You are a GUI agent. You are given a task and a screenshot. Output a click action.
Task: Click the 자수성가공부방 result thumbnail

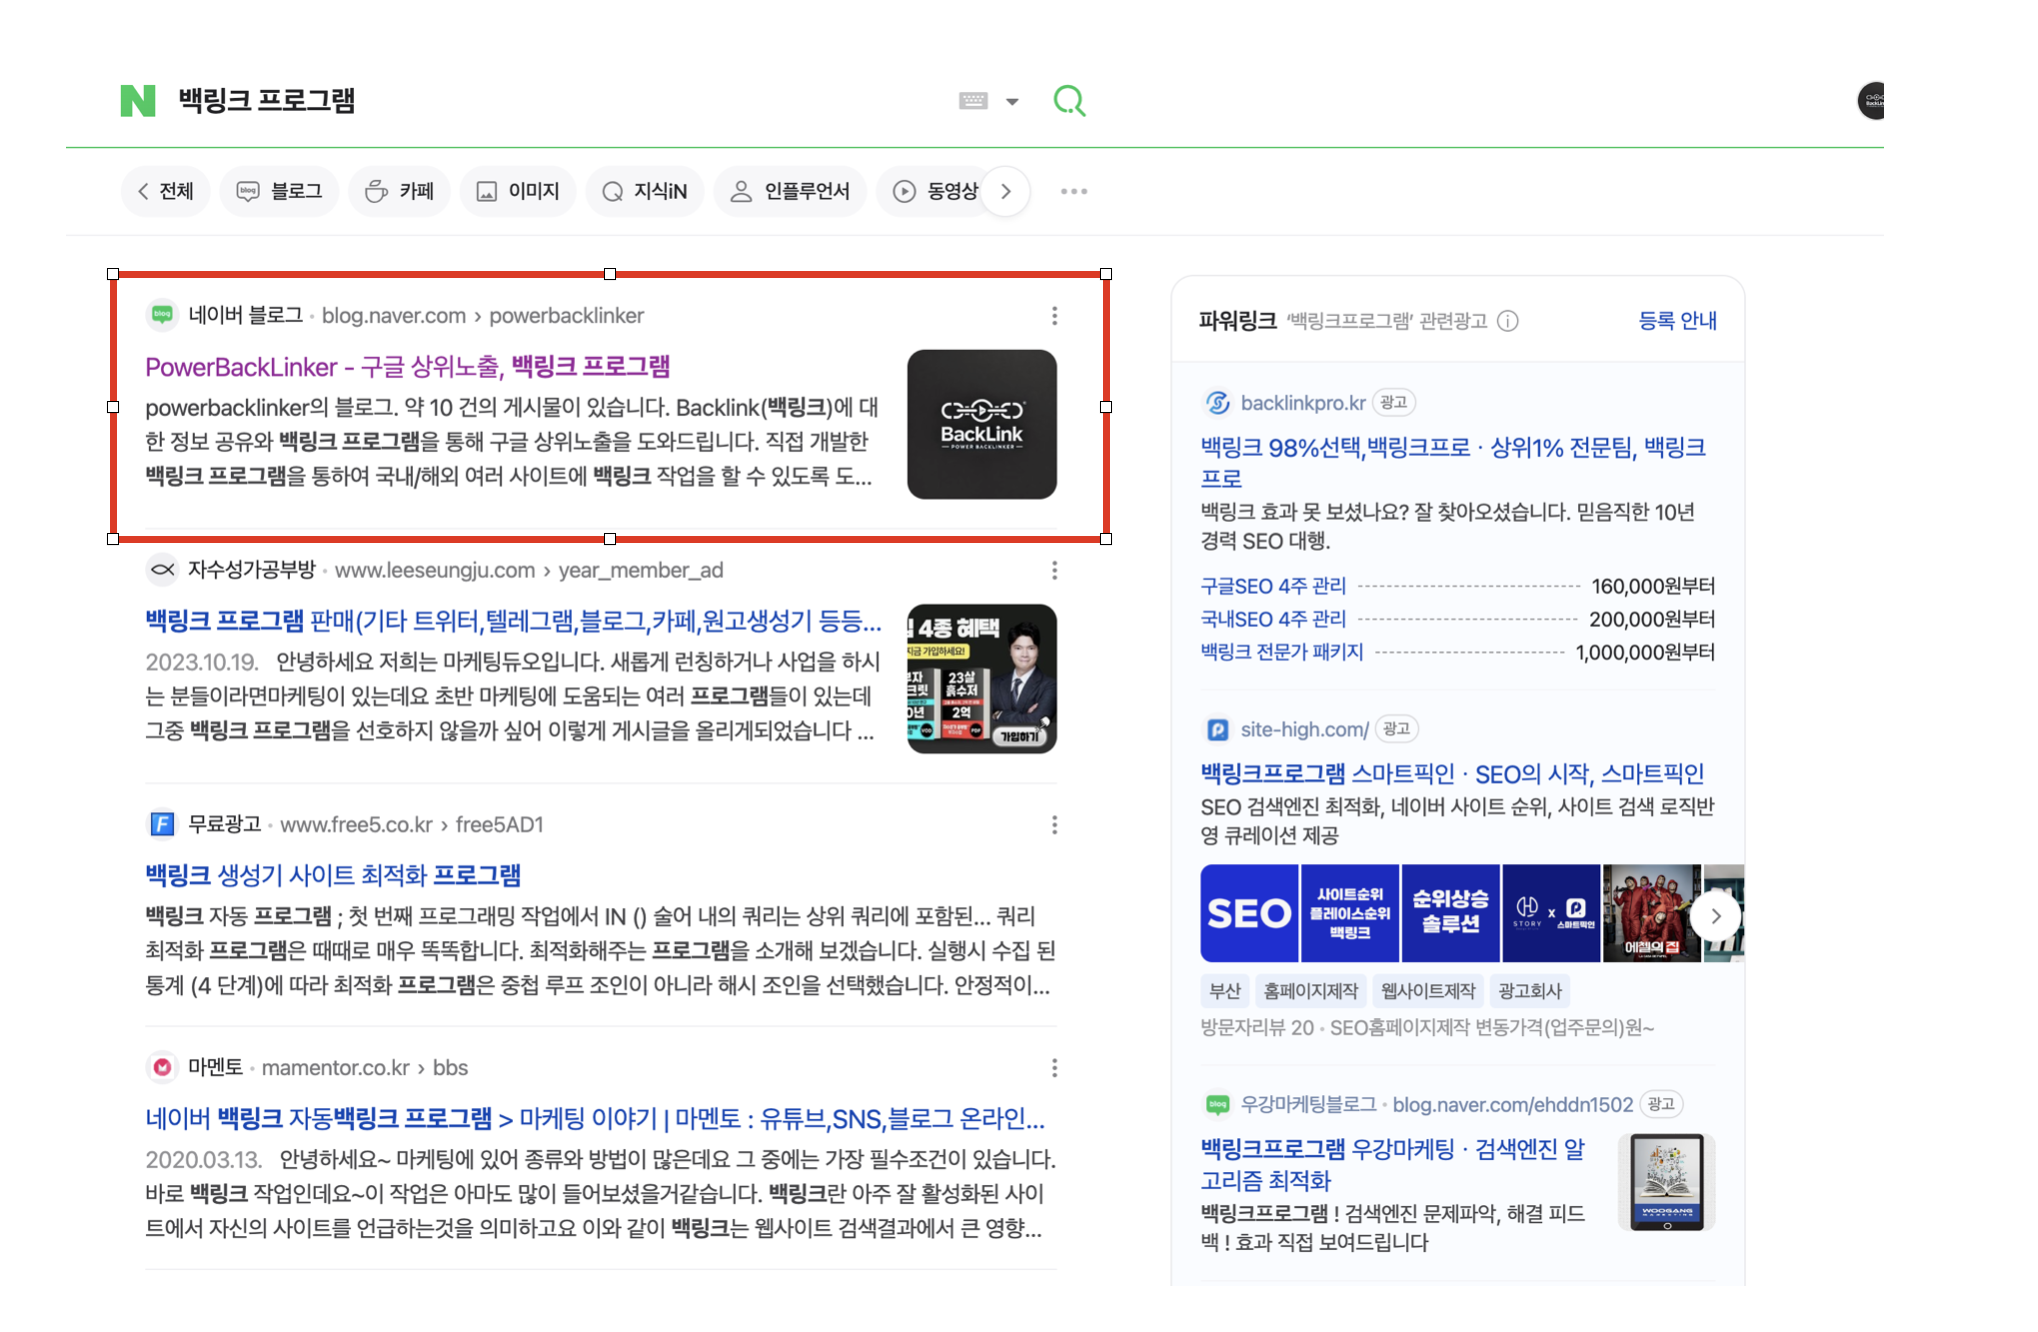tap(982, 679)
